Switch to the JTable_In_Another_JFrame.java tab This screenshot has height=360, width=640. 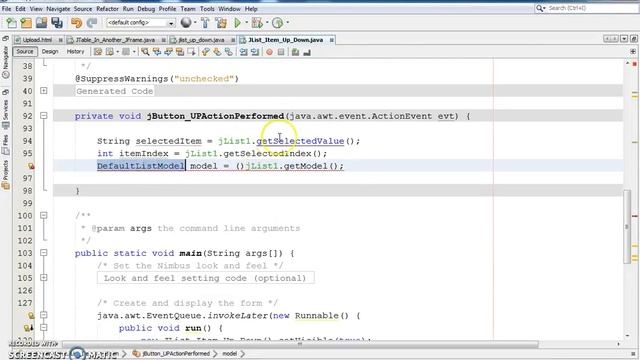click(116, 40)
